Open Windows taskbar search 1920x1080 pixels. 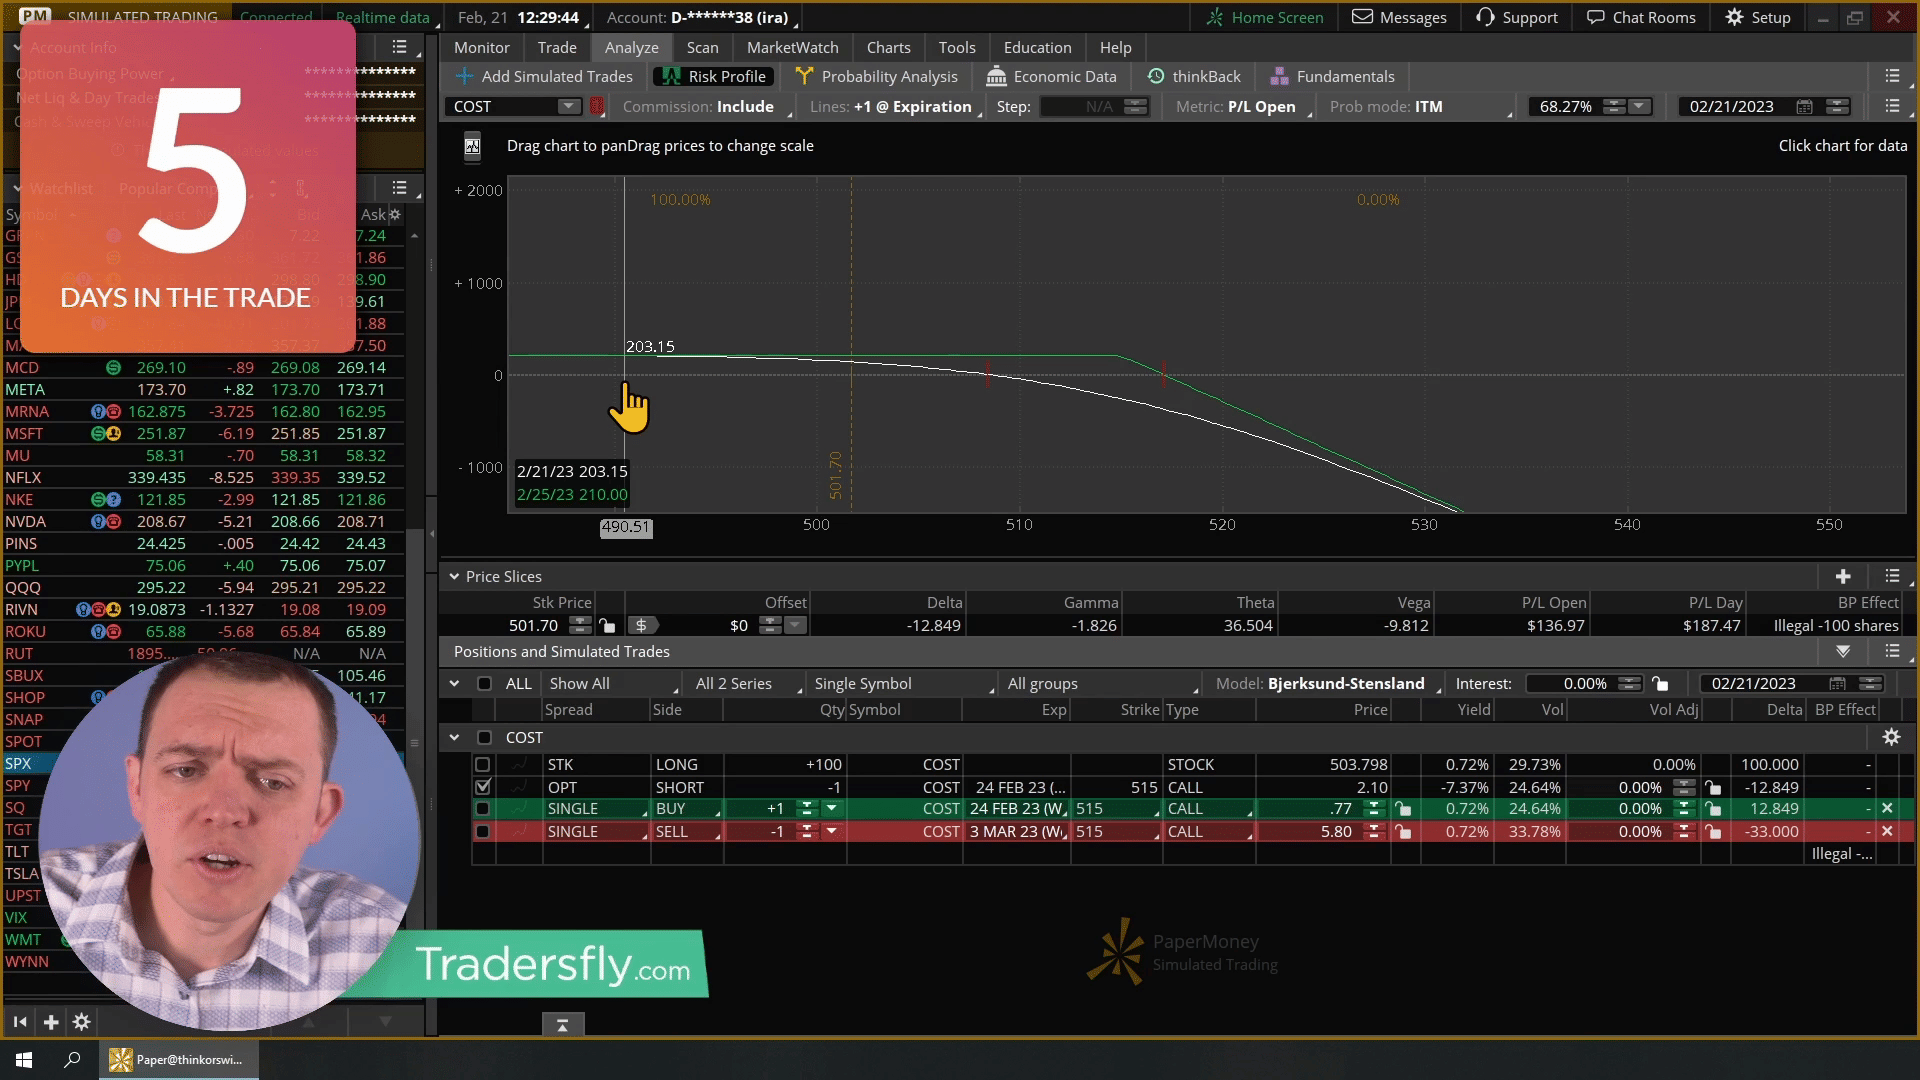(72, 1060)
